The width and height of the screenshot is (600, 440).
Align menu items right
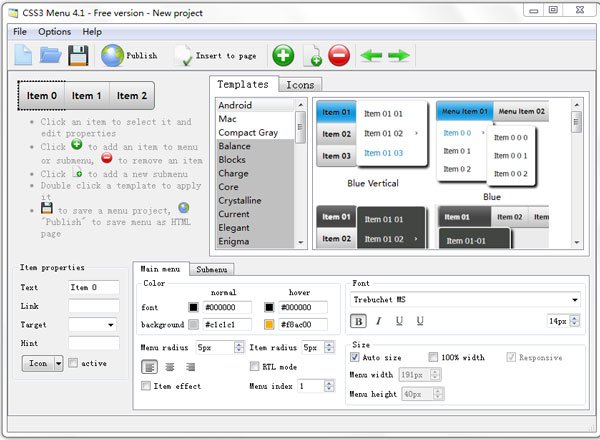coord(190,367)
